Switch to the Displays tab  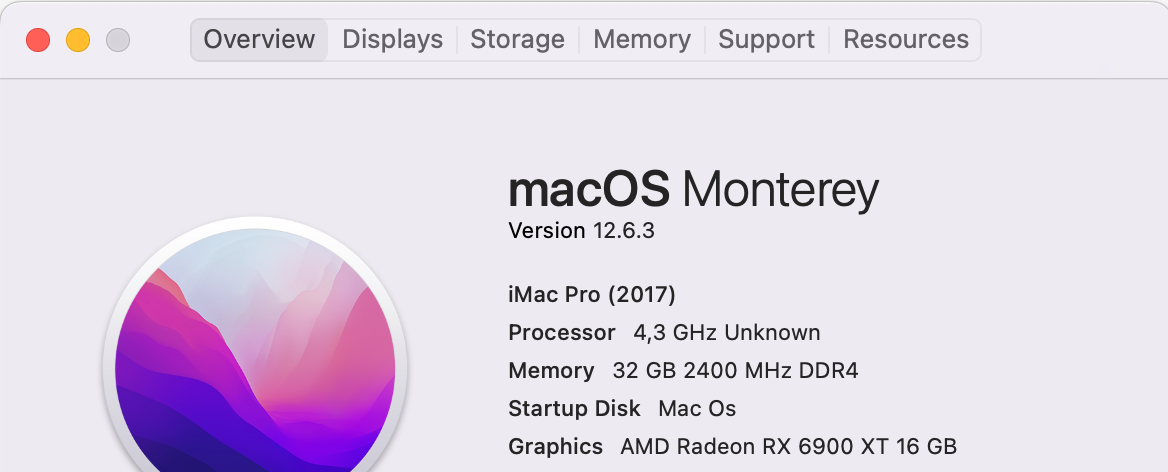[392, 40]
